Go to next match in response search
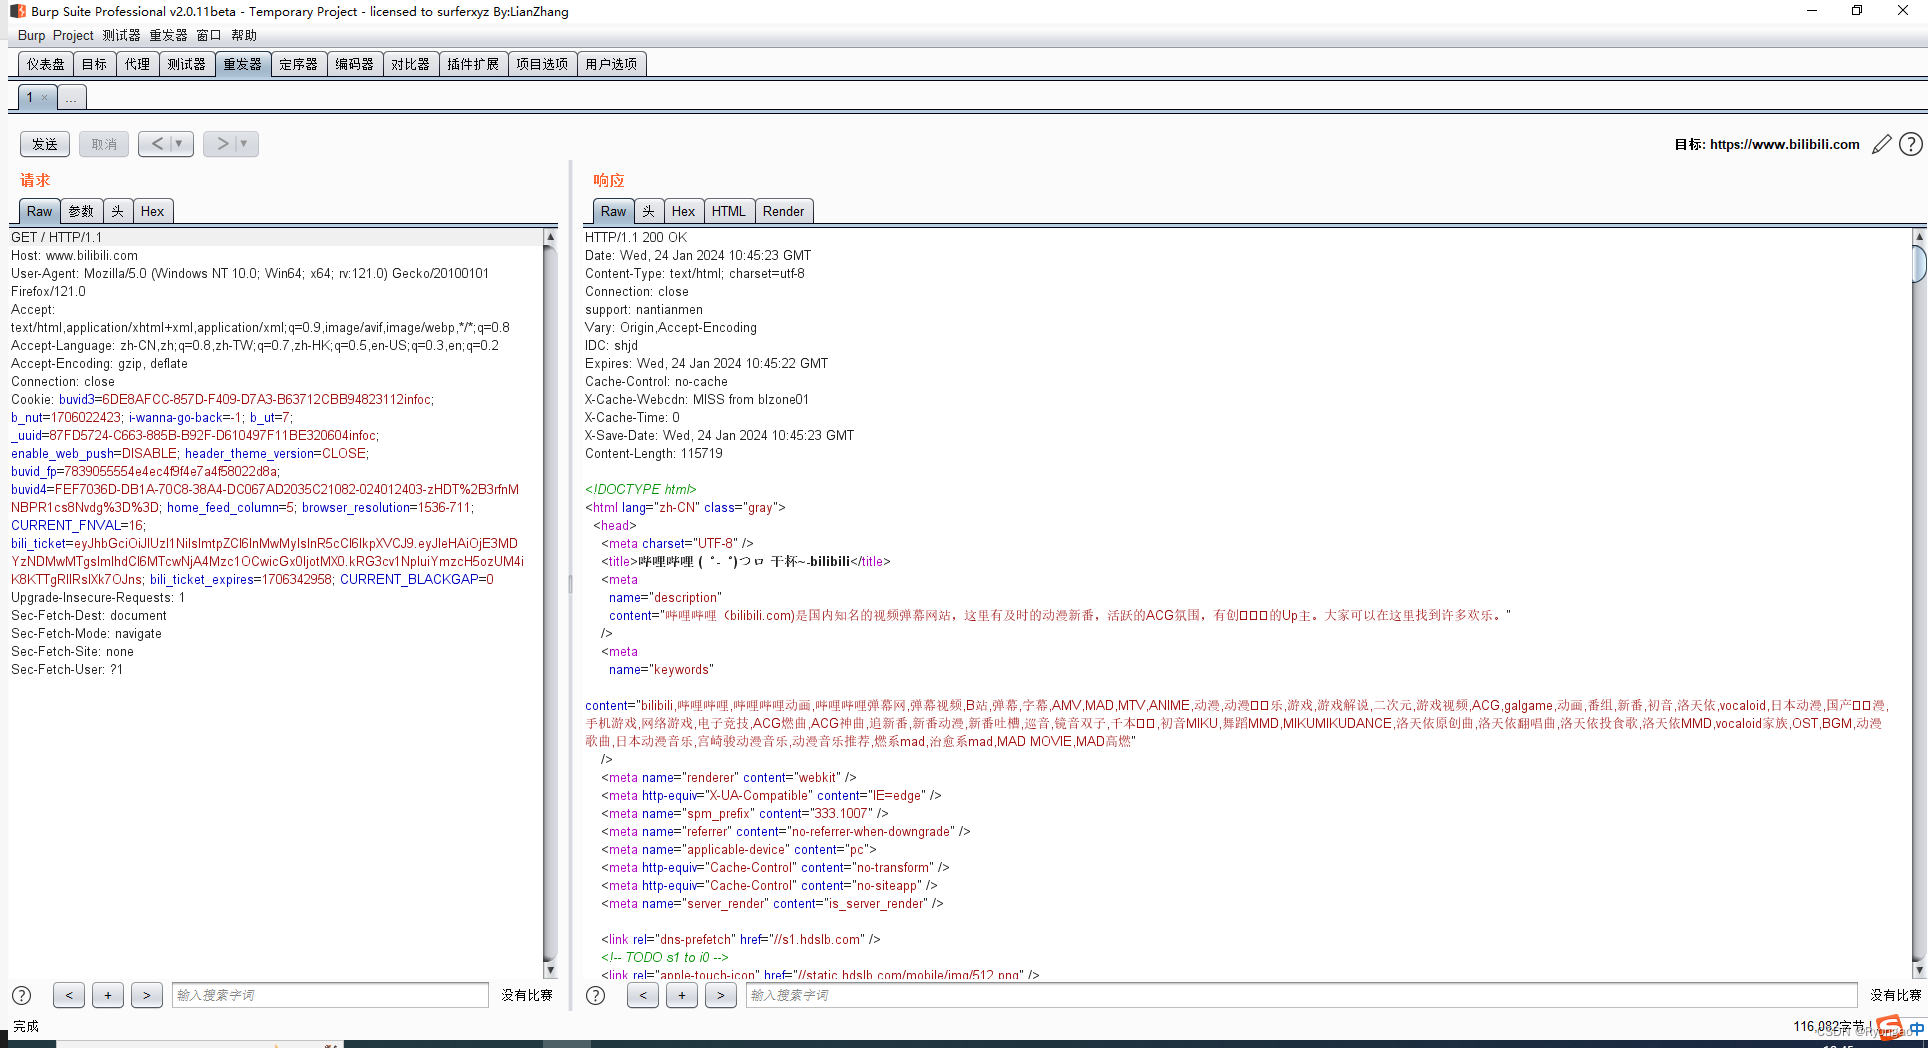1928x1048 pixels. [721, 995]
